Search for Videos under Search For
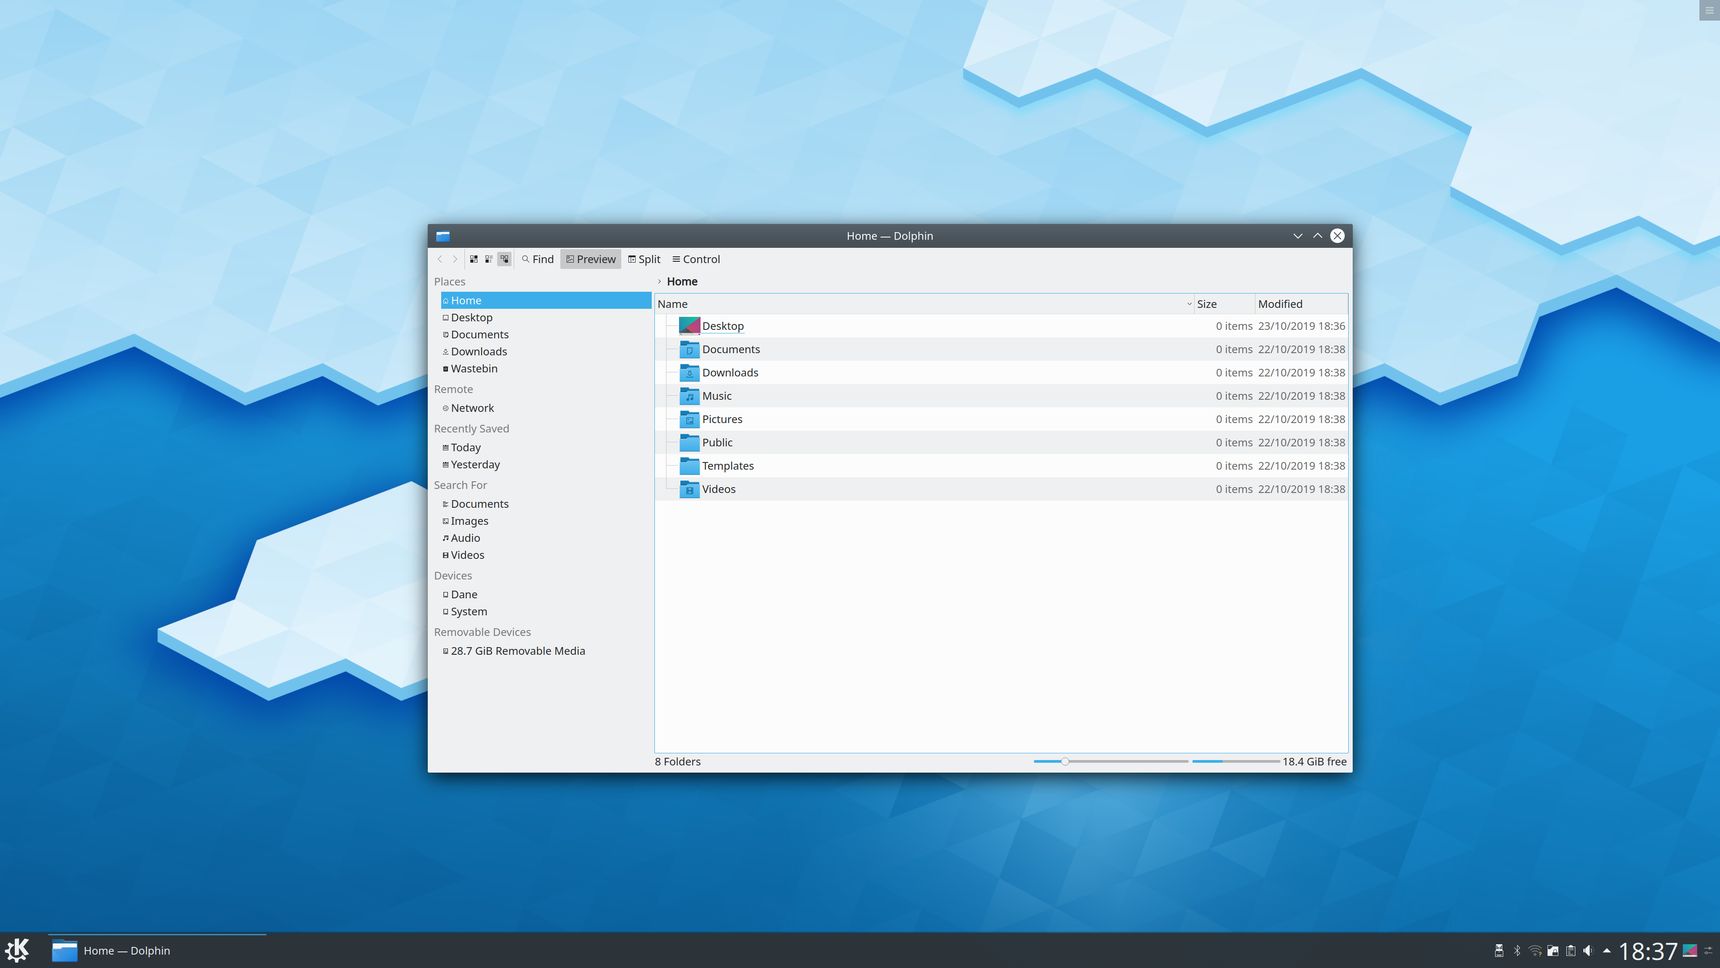The width and height of the screenshot is (1720, 968). pos(546,555)
